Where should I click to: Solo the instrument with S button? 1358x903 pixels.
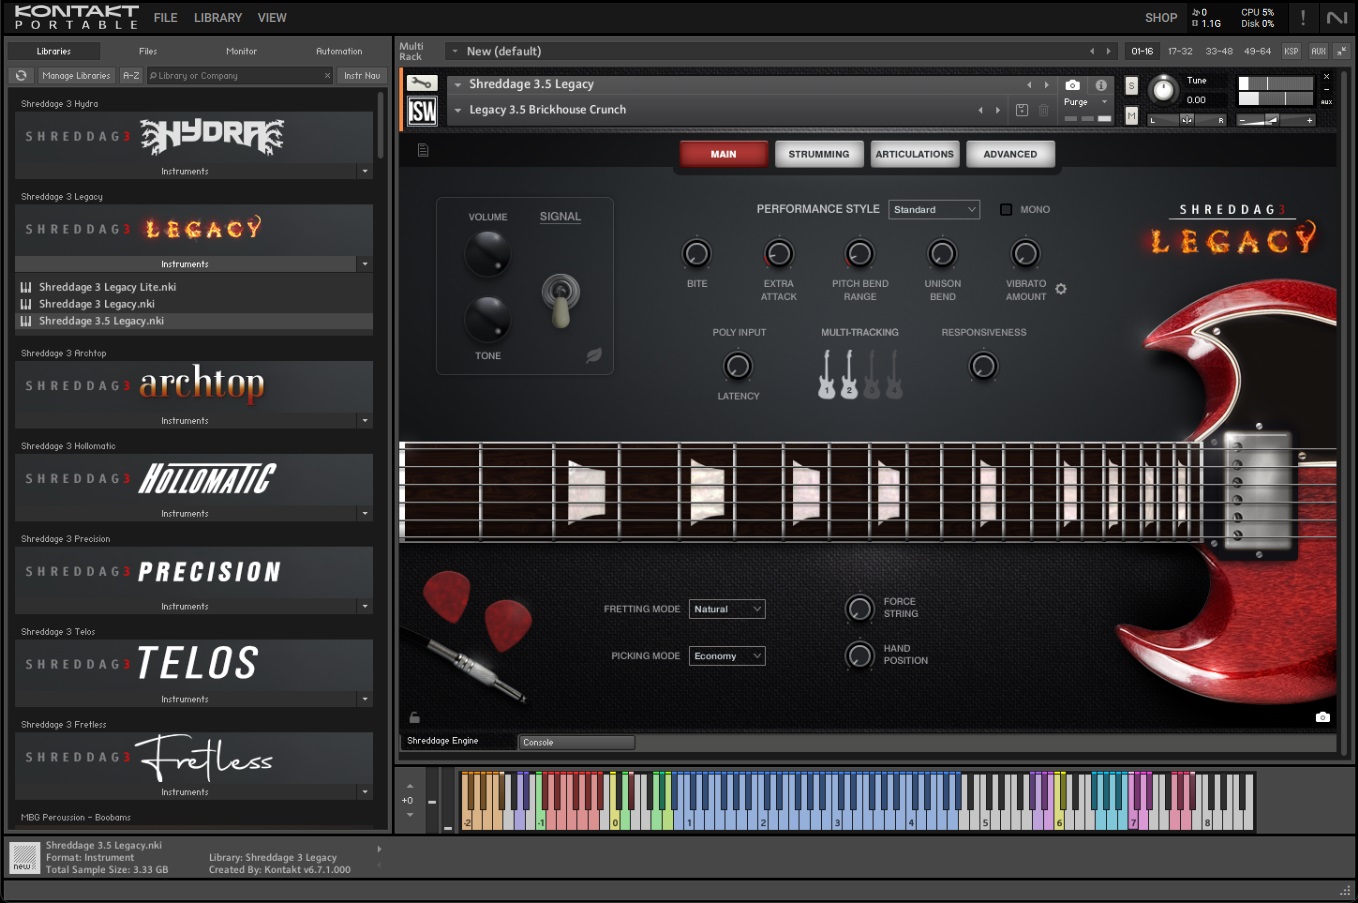(1131, 86)
